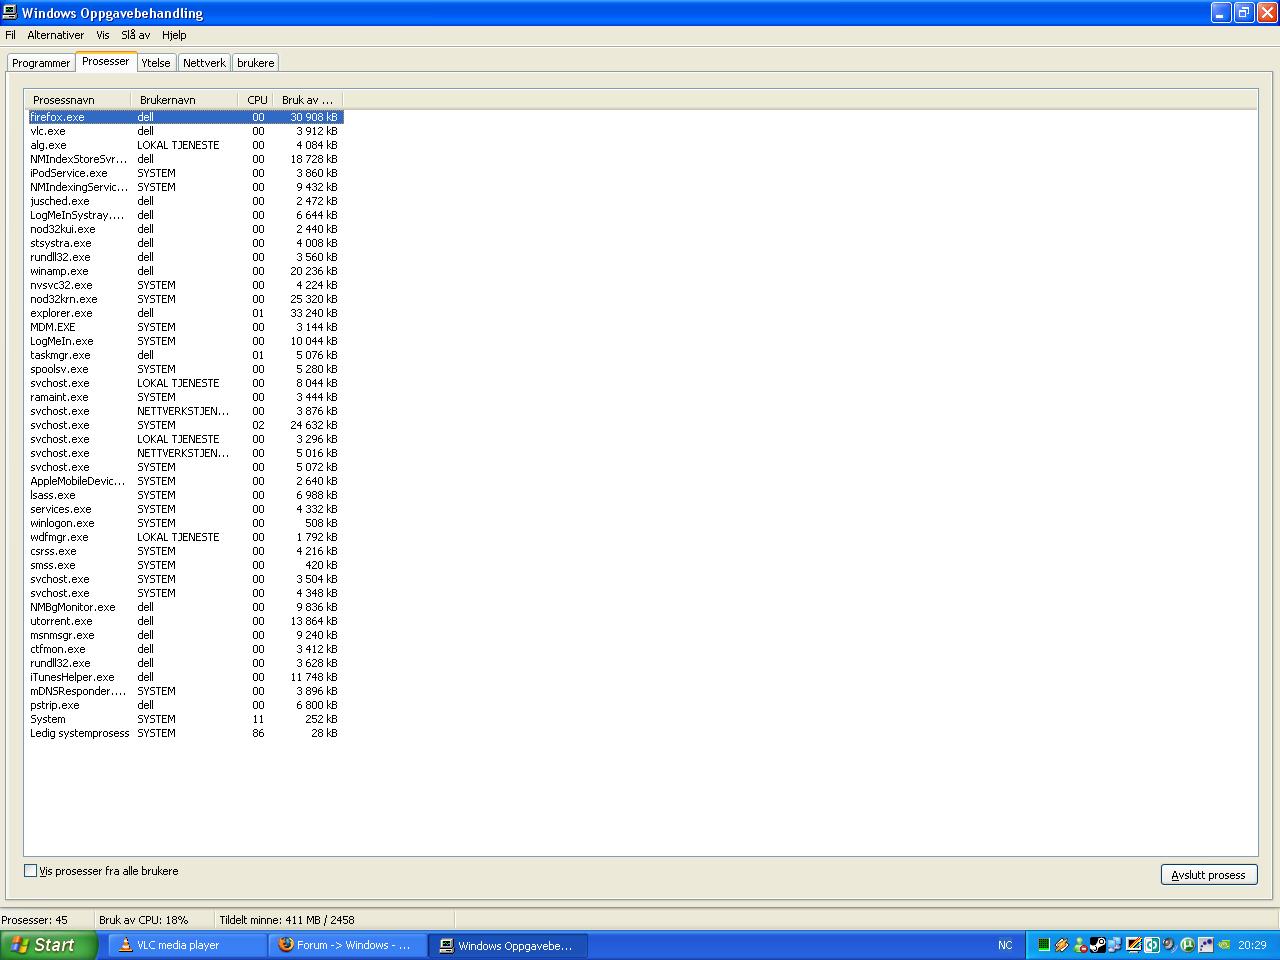The height and width of the screenshot is (960, 1280).
Task: Select the stsystra.exe process
Action: click(x=186, y=243)
